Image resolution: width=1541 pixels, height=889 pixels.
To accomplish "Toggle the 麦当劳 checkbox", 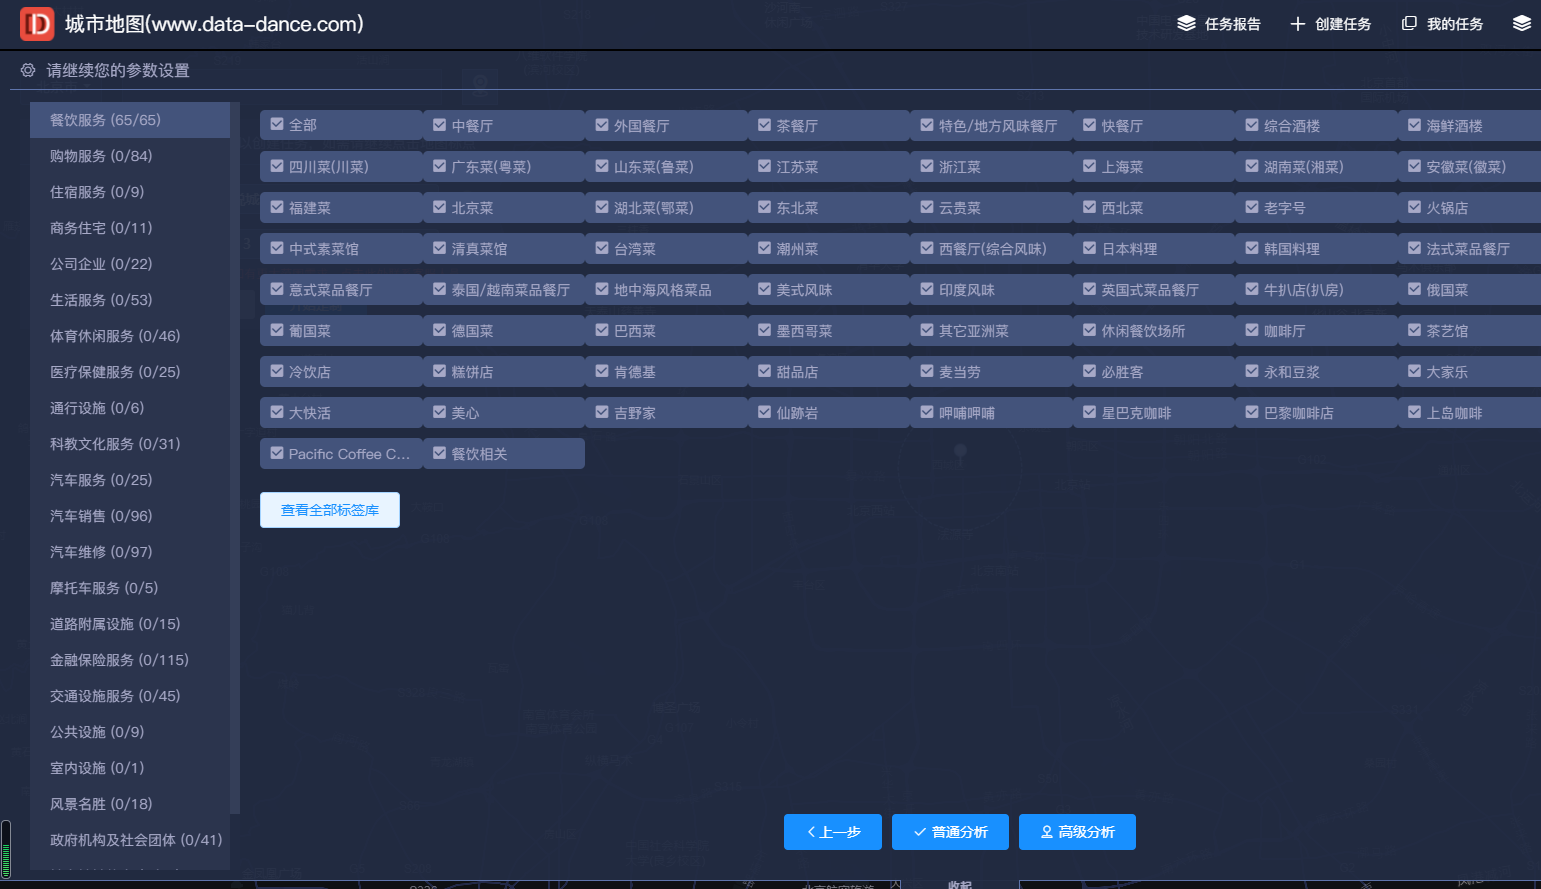I will click(x=927, y=371).
